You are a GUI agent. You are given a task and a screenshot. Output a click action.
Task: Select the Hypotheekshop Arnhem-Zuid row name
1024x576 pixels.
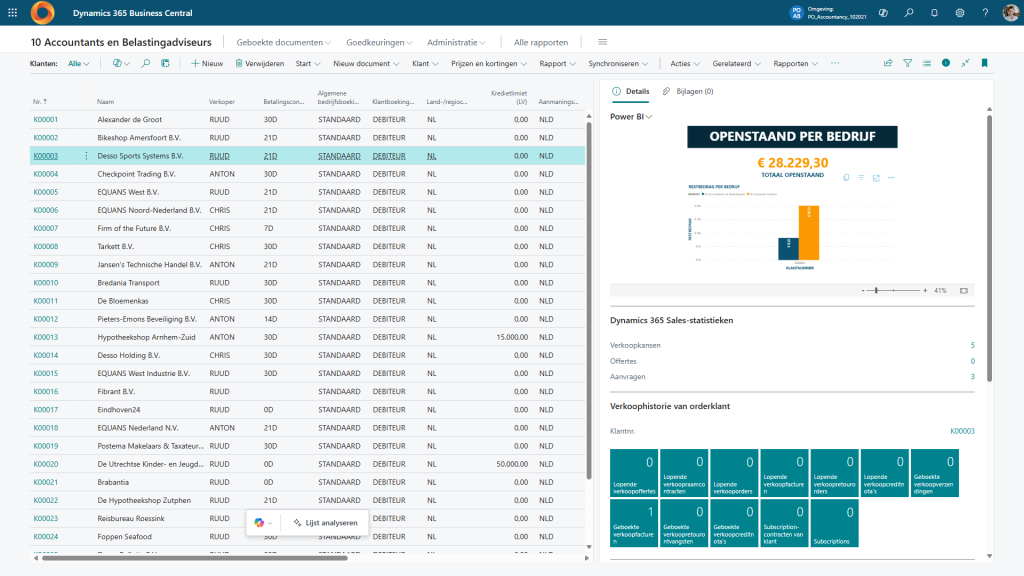[146, 337]
